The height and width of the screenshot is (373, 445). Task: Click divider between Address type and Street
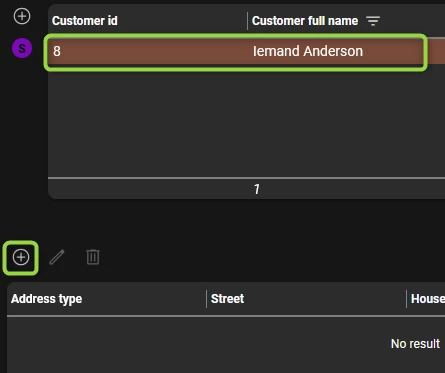tap(206, 299)
